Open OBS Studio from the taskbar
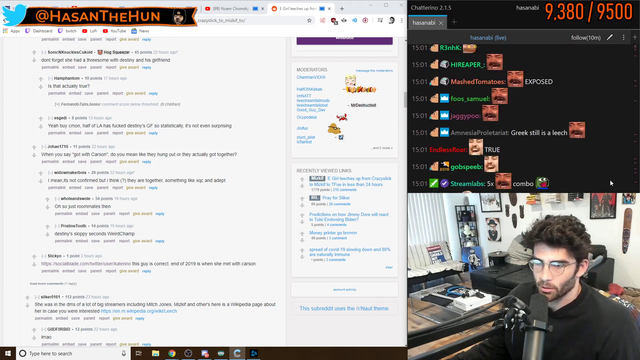This screenshot has width=640, height=360. (x=188, y=353)
